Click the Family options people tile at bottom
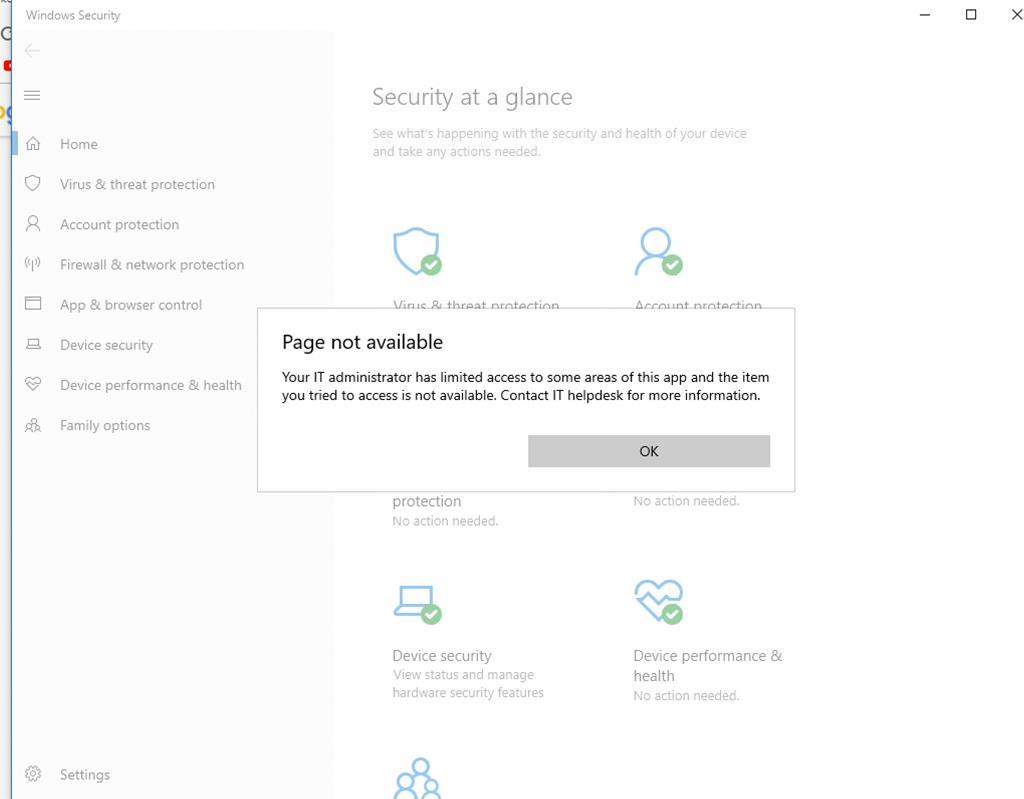This screenshot has height=799, width=1024. [417, 778]
